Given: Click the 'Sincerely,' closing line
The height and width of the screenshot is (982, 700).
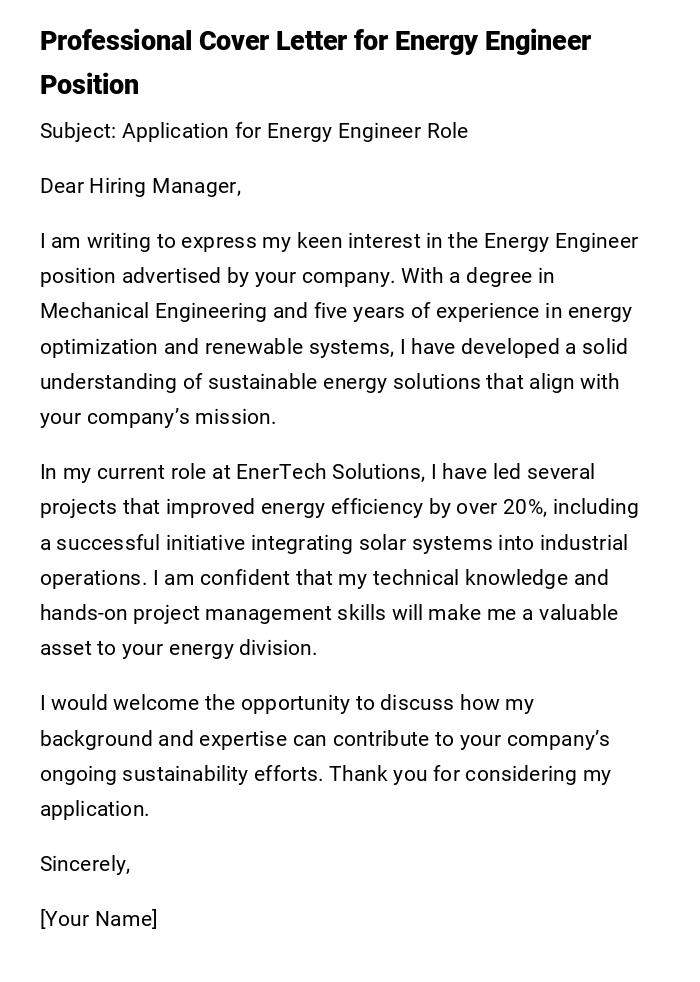Looking at the screenshot, I should coord(85,864).
